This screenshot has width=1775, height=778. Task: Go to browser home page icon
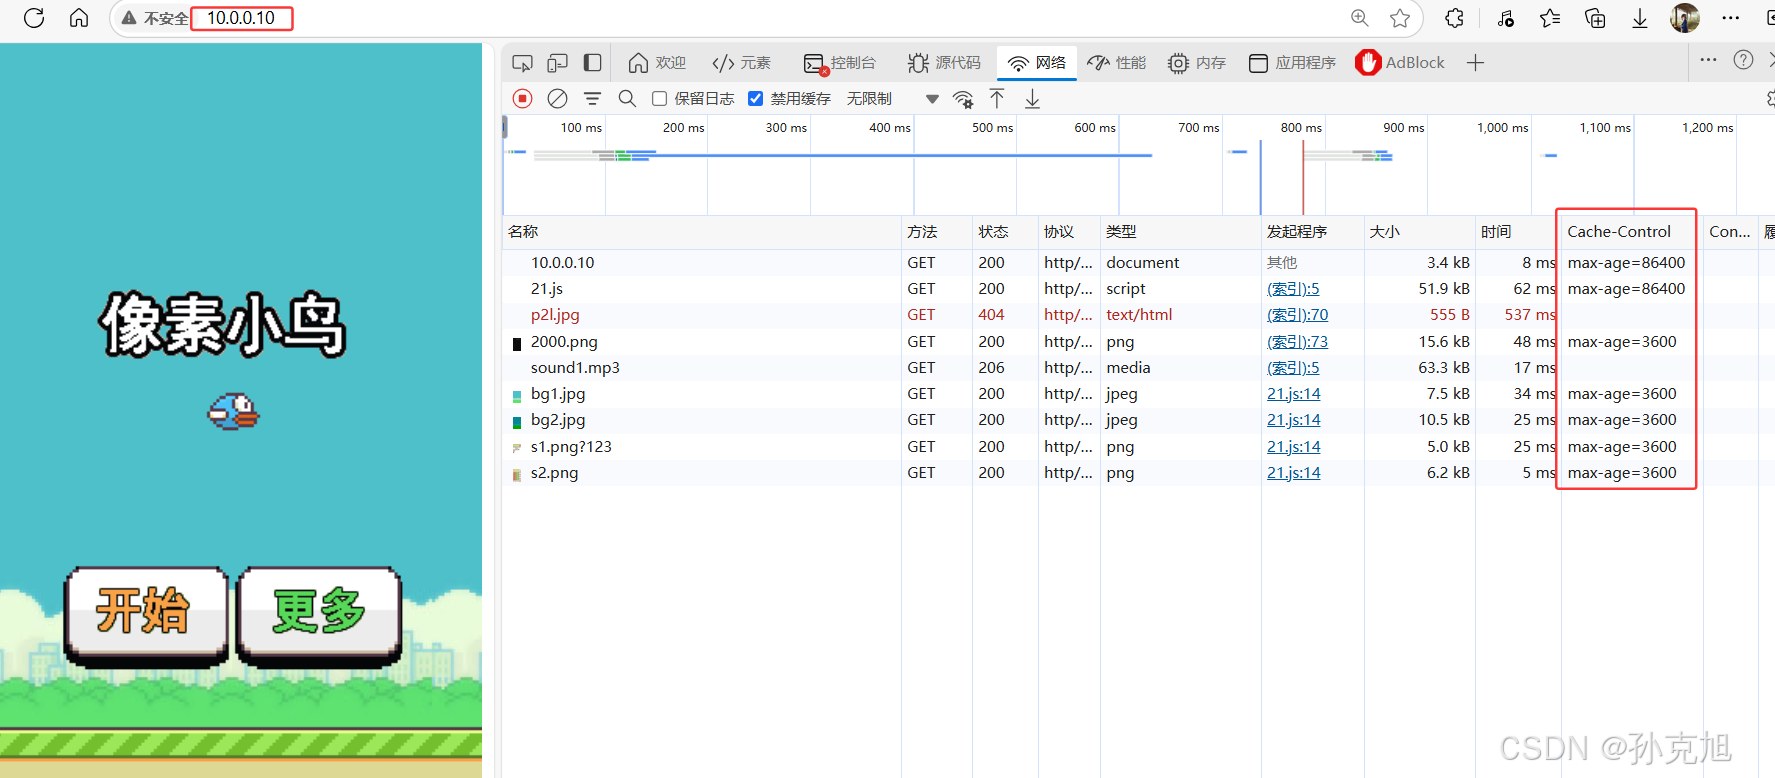coord(79,18)
